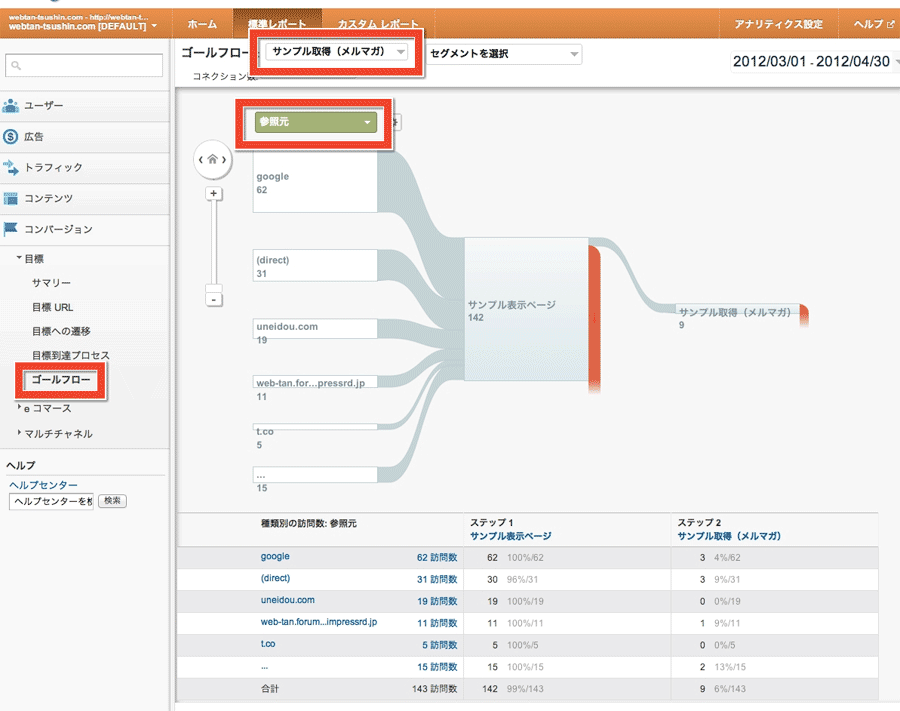900x711 pixels.
Task: Switch to the ホーム tab
Action: (x=203, y=23)
